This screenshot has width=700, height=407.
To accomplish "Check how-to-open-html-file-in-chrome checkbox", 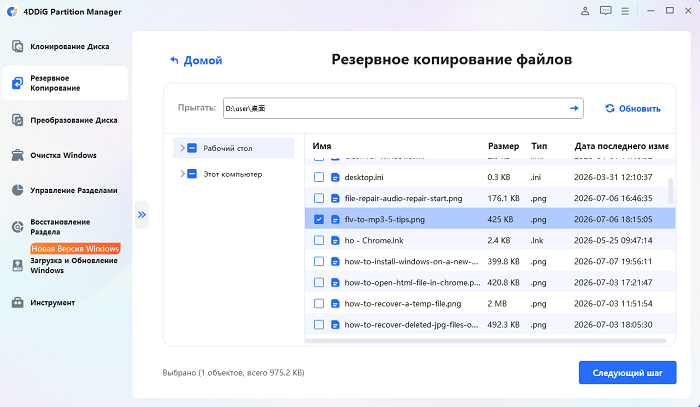I will (x=319, y=282).
